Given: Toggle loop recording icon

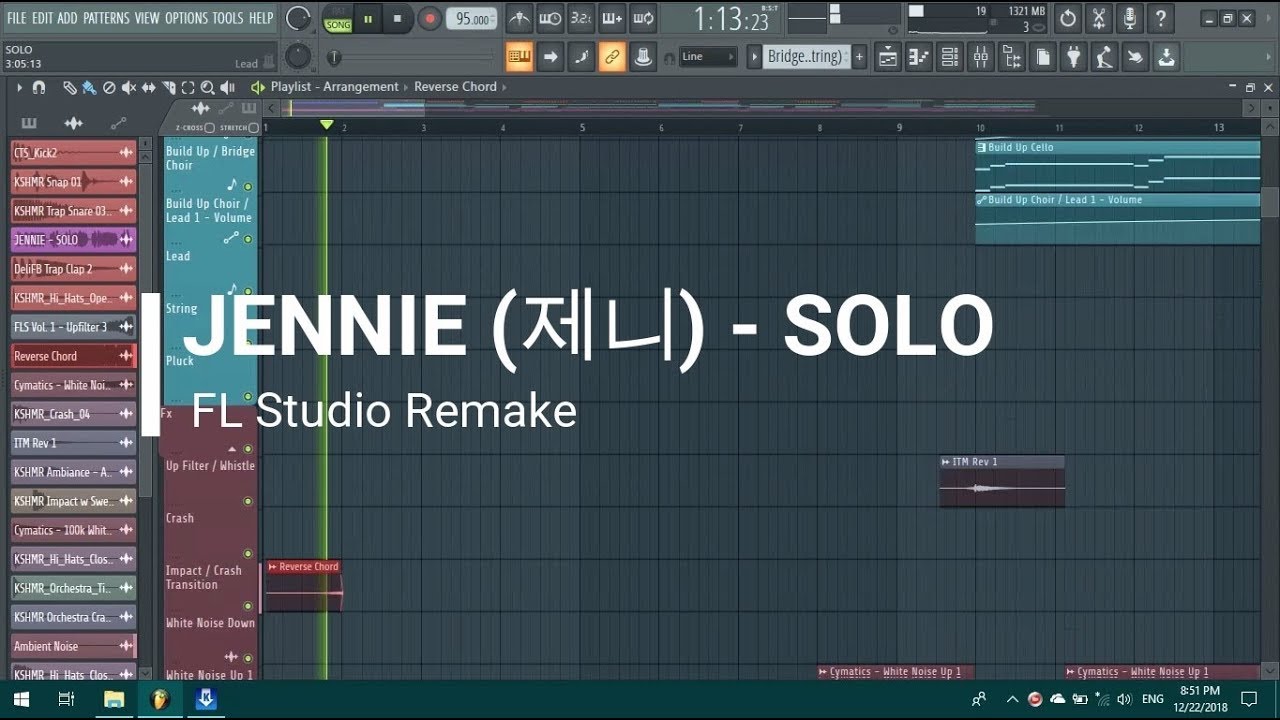Looking at the screenshot, I should coord(643,18).
